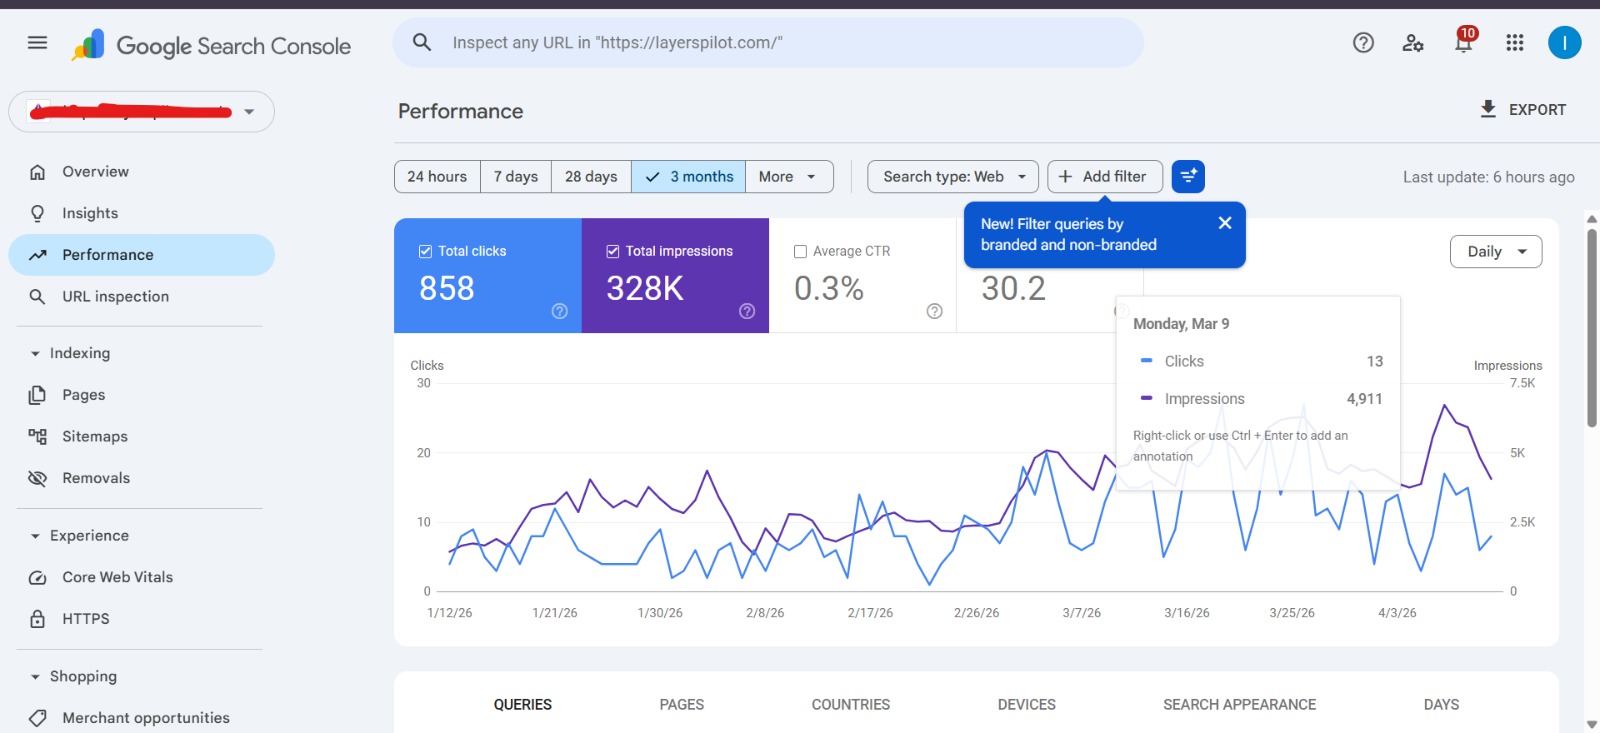The width and height of the screenshot is (1600, 733).
Task: Click the Monday, Mar 9 tooltip heading
Action: [x=1181, y=324]
